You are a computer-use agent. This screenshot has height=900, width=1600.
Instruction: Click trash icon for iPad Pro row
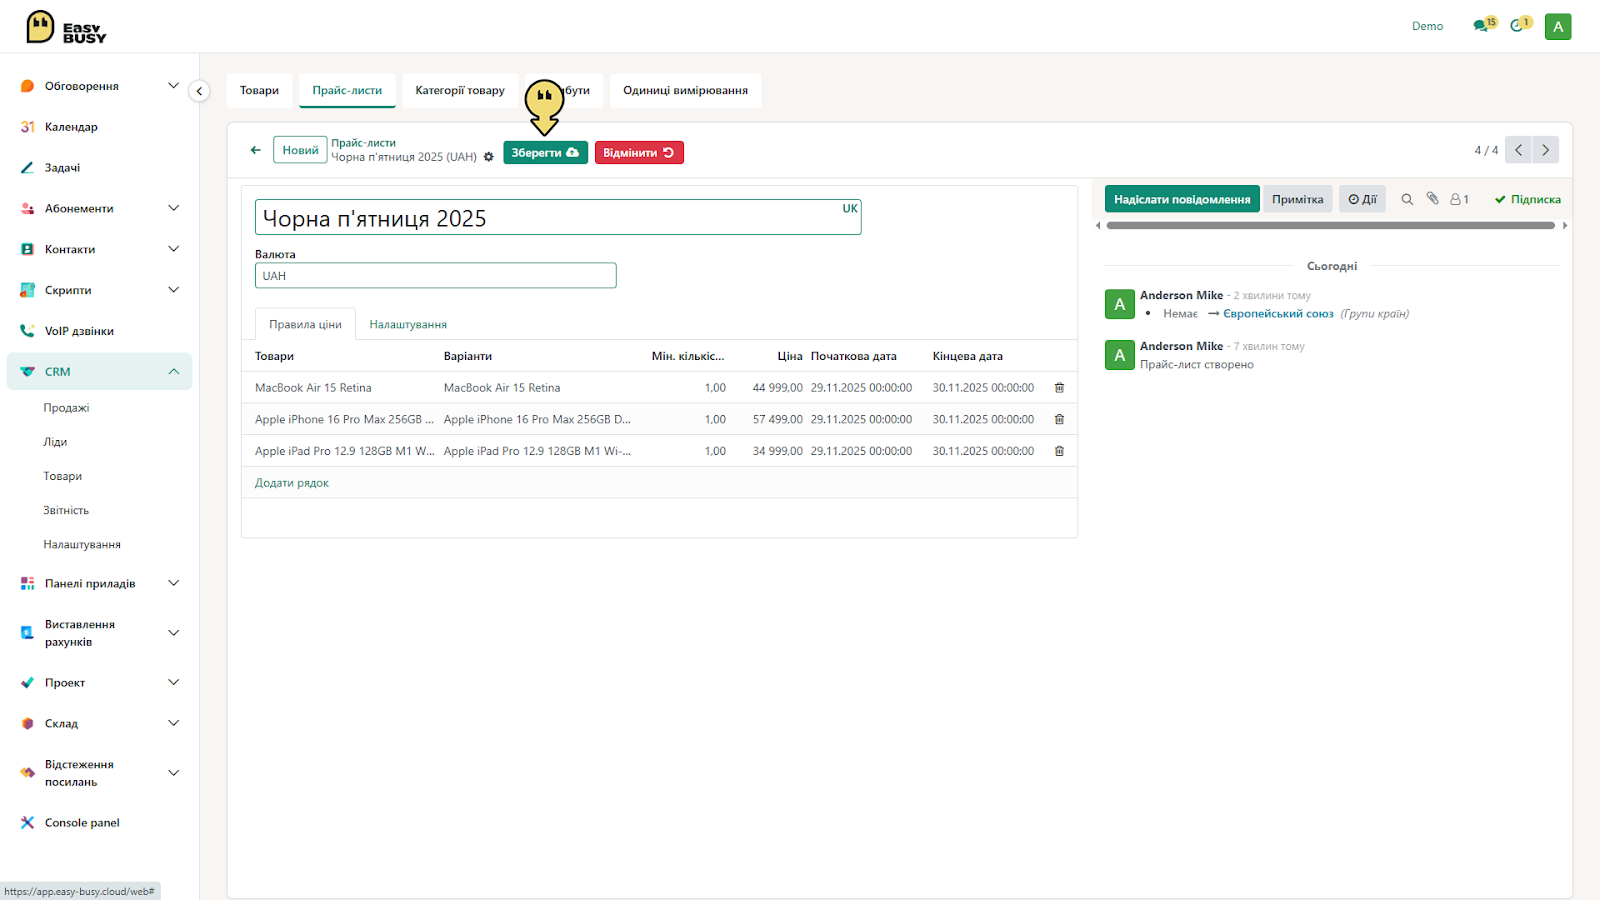[1059, 451]
